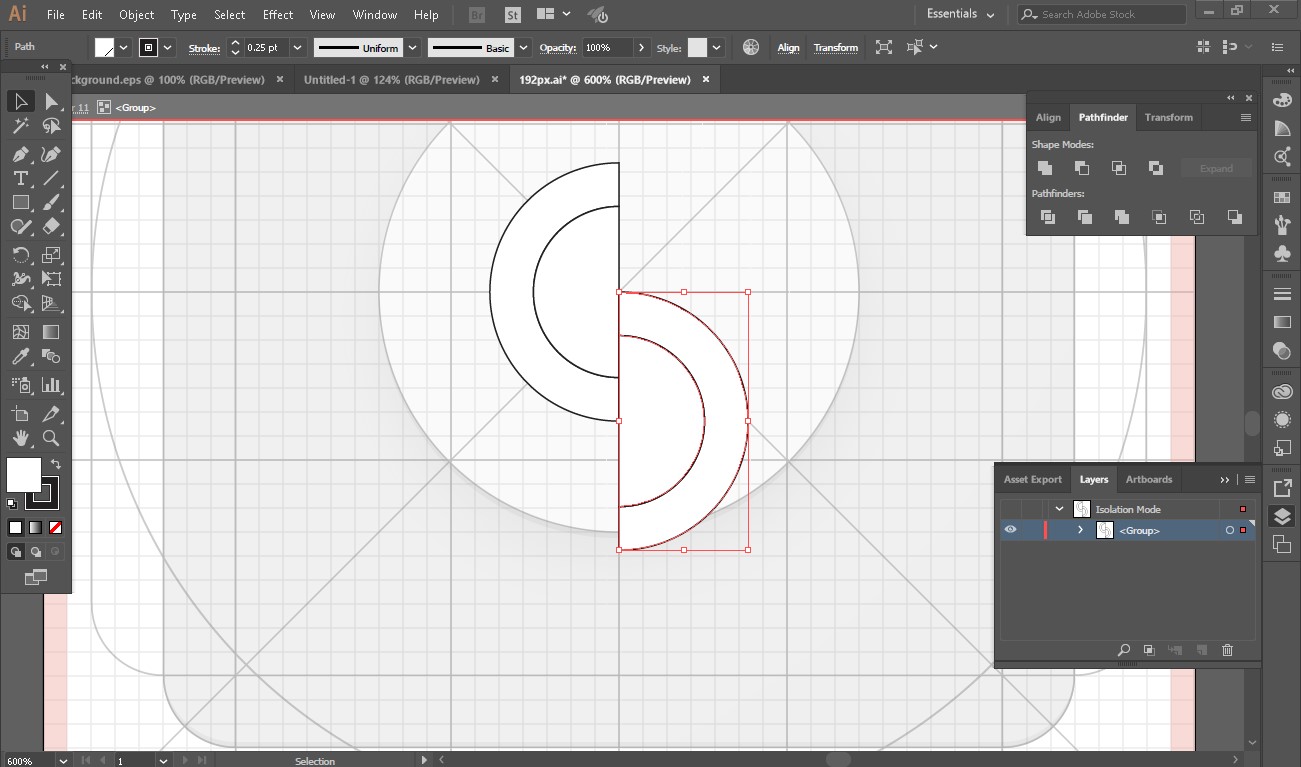The width and height of the screenshot is (1301, 767).
Task: Select the Pen tool
Action: 20,154
